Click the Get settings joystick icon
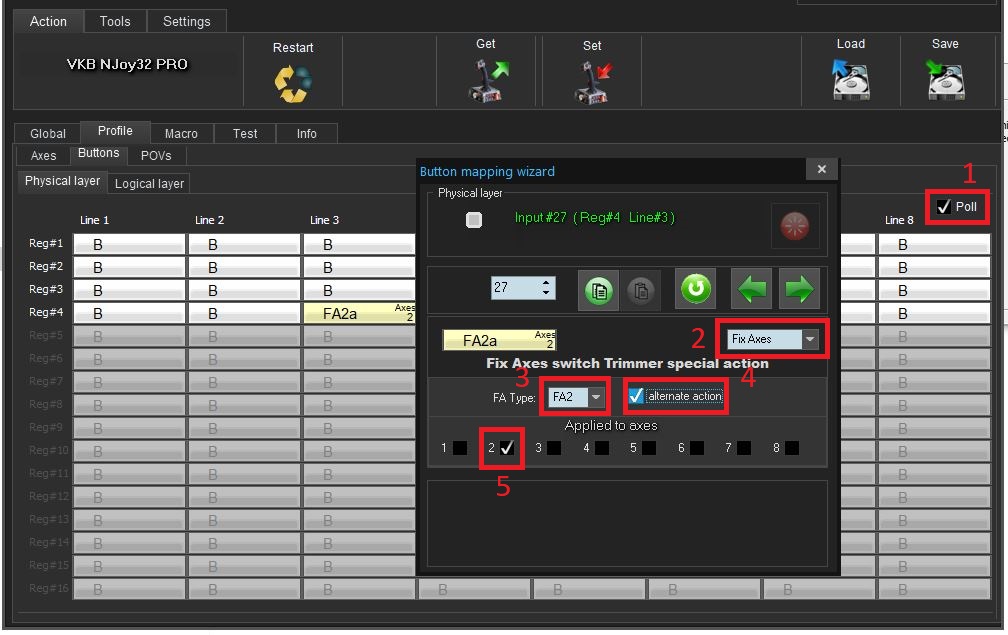Viewport: 1008px width, 635px height. point(487,79)
